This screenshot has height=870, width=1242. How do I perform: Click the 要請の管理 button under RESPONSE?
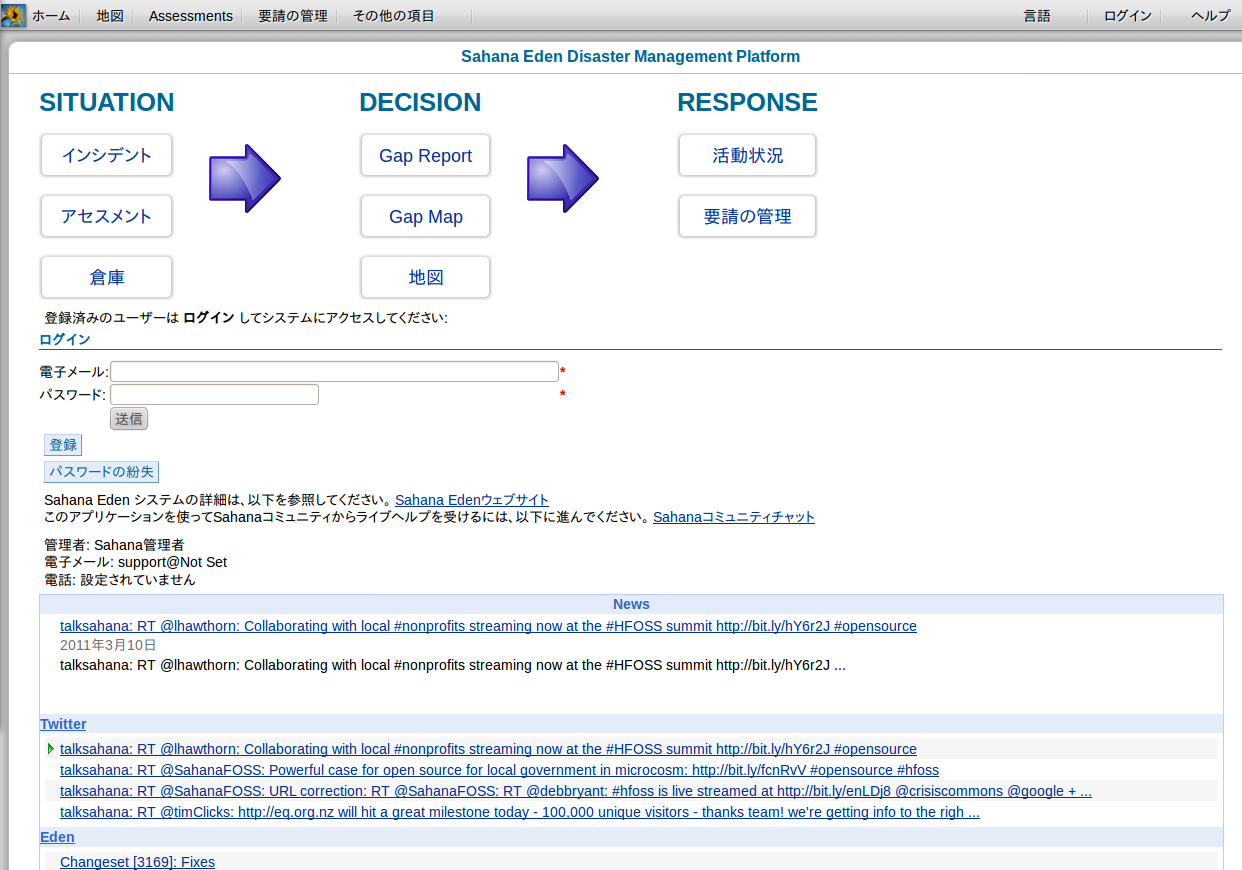pos(747,216)
